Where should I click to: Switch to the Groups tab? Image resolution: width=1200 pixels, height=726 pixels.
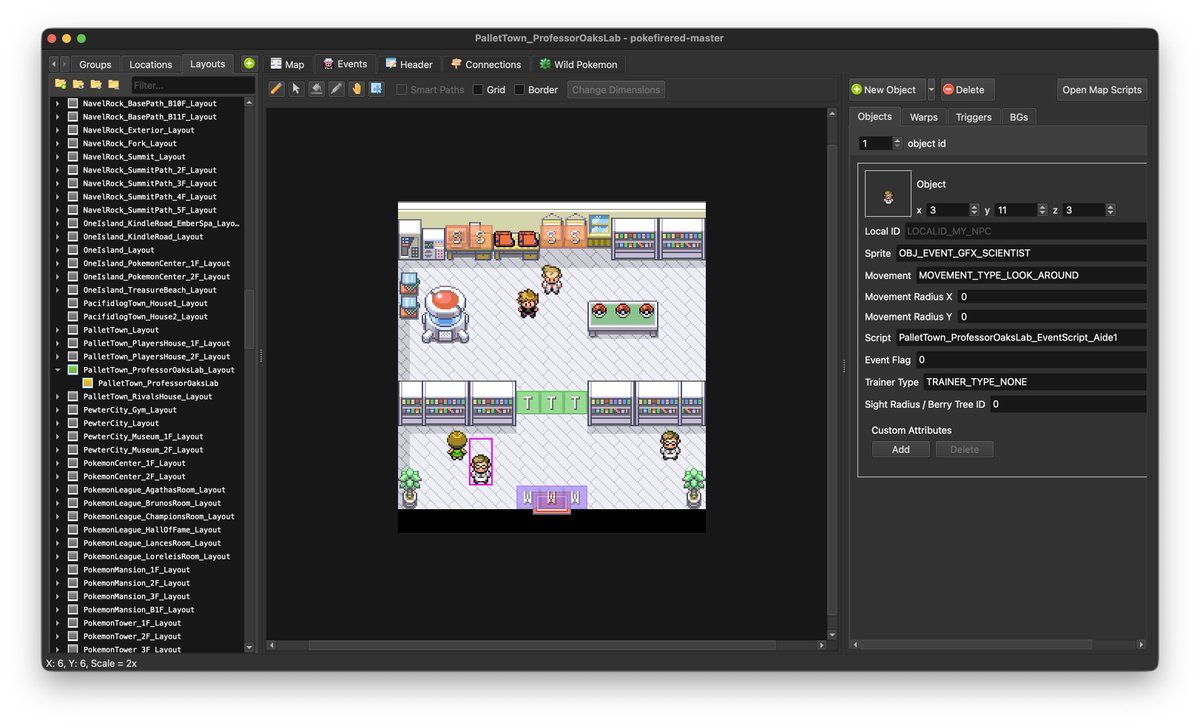[95, 64]
